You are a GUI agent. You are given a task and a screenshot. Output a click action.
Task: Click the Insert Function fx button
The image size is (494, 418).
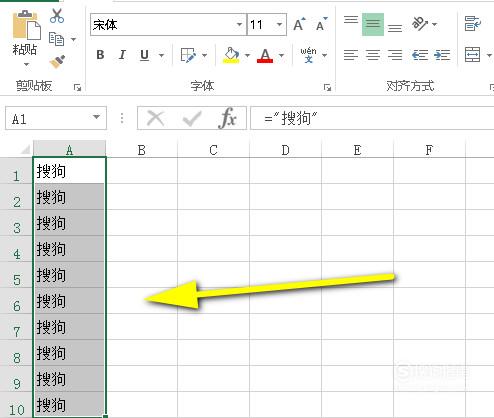click(228, 118)
